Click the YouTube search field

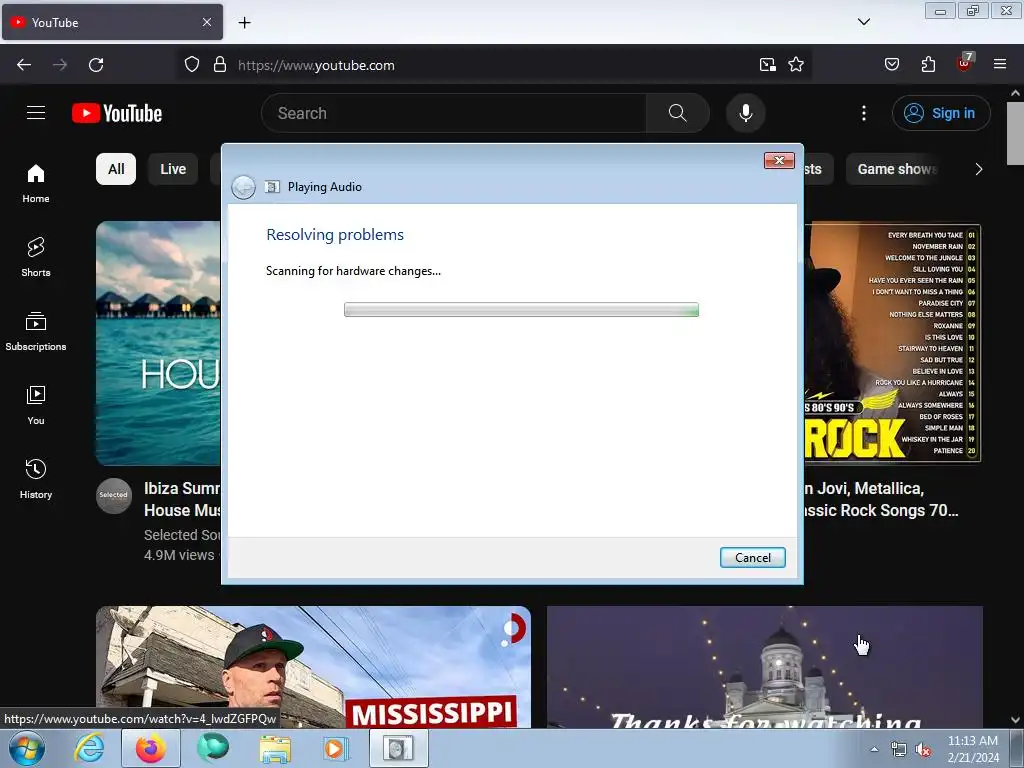(x=453, y=113)
